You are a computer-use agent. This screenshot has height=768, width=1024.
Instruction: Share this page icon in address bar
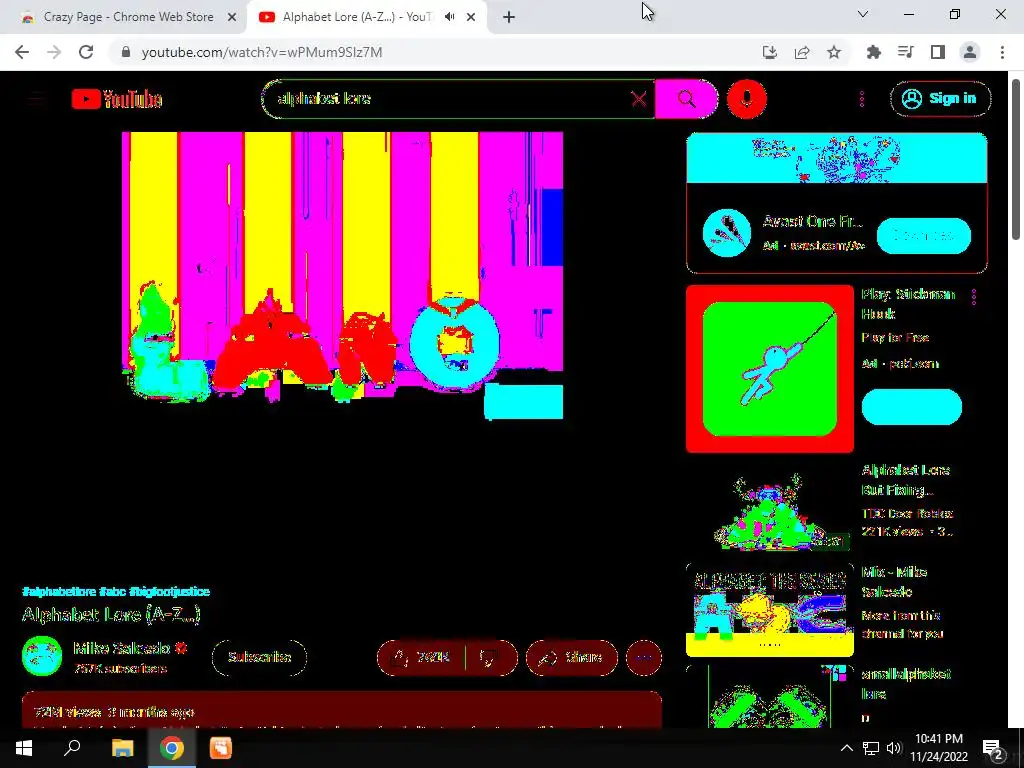coord(802,52)
